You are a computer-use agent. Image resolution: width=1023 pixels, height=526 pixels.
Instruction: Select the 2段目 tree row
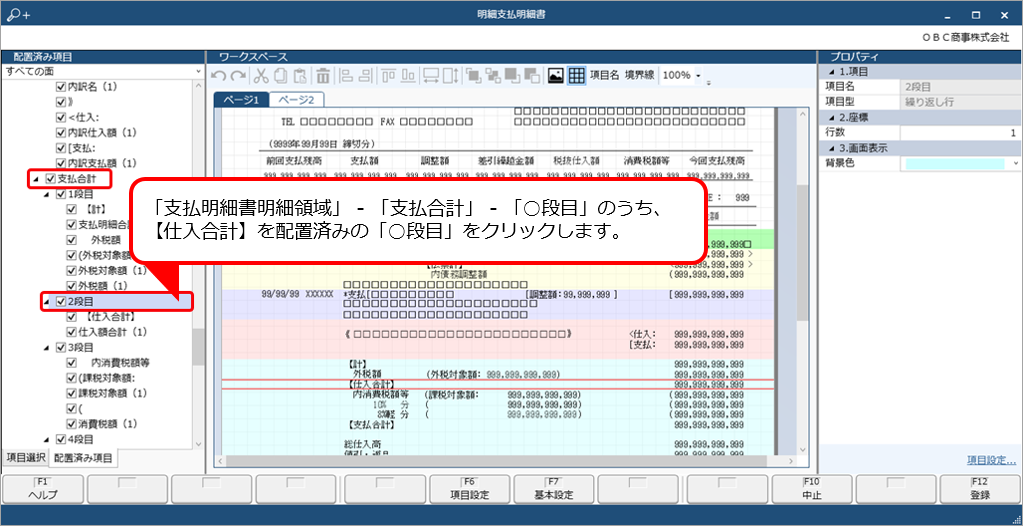point(117,302)
